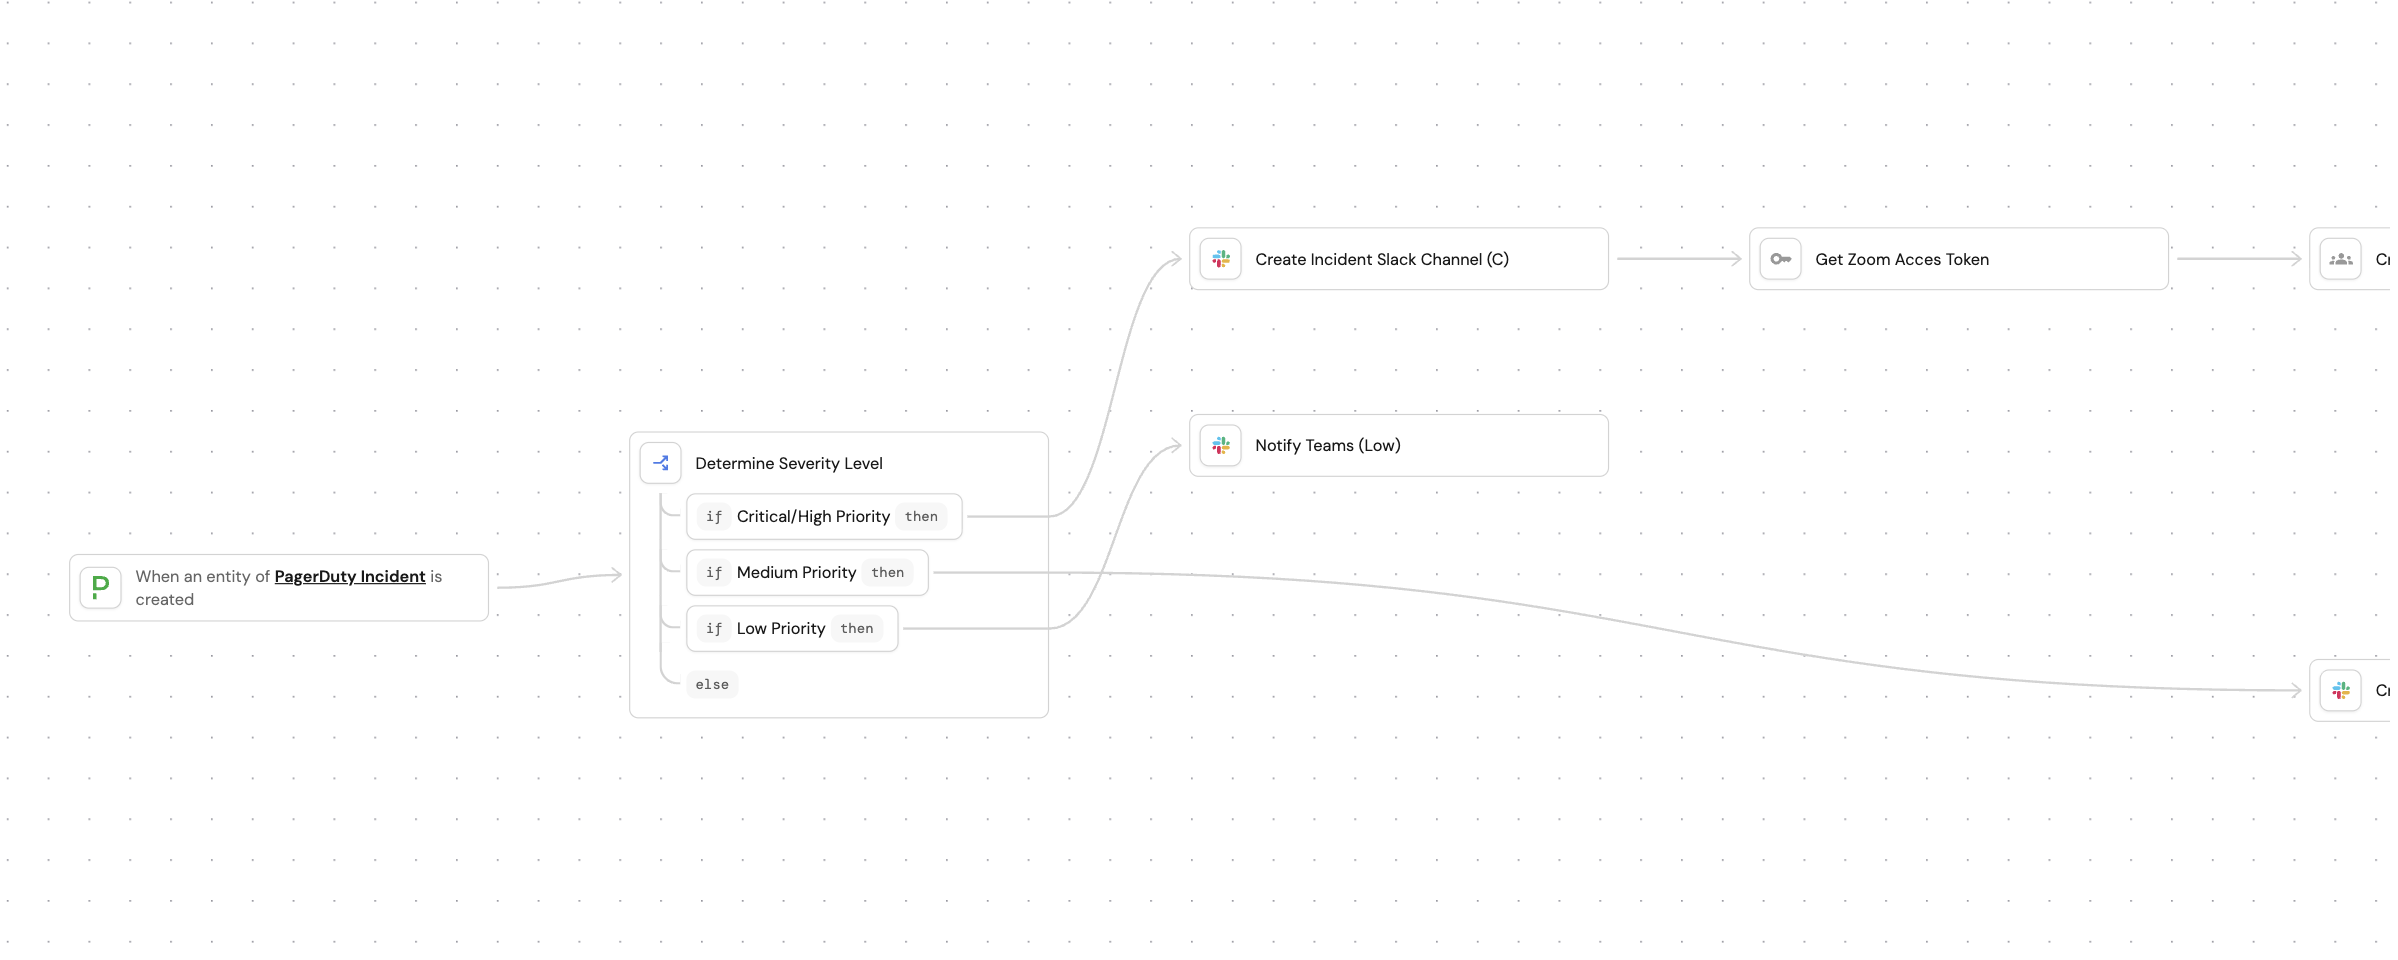Viewport: 2398px width, 960px height.
Task: Open the Notify Teams (Low) step
Action: tap(1327, 445)
